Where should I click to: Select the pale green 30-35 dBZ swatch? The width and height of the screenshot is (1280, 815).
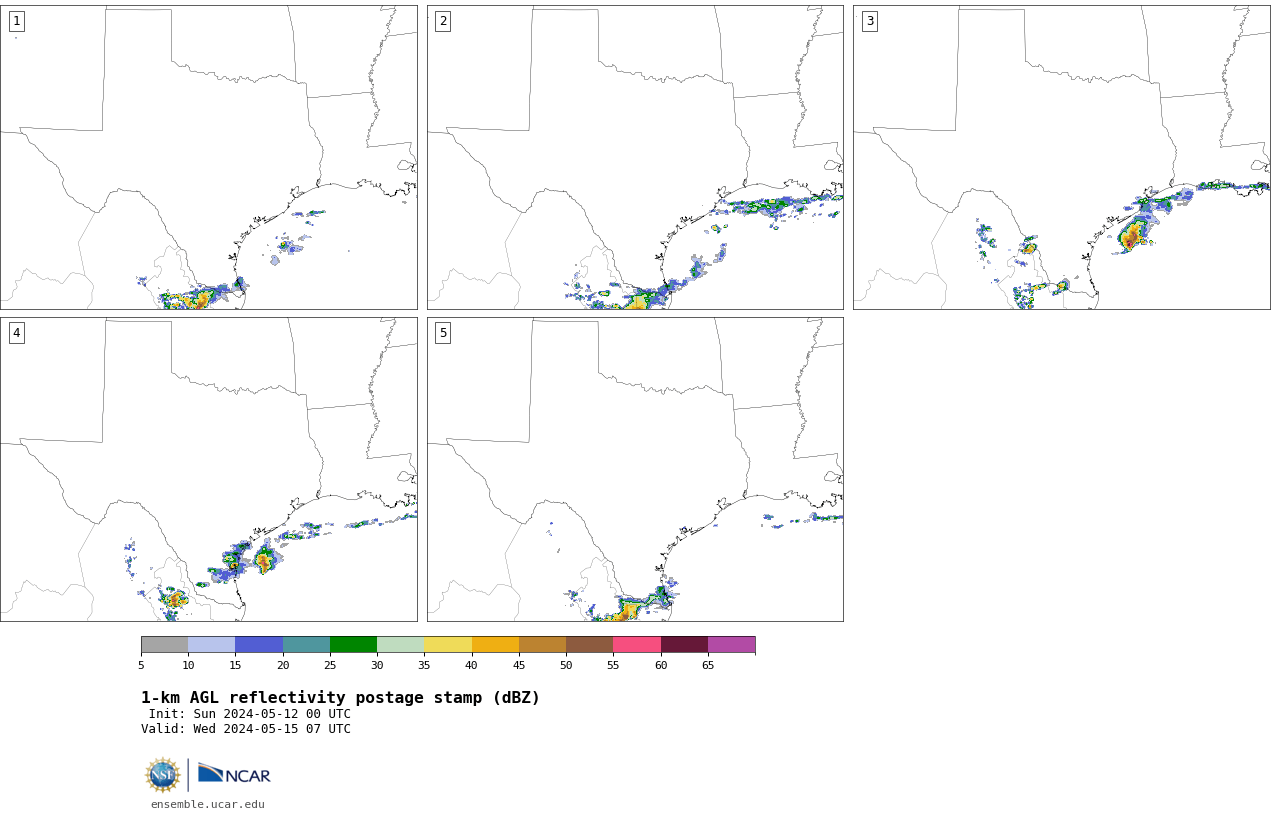point(400,644)
